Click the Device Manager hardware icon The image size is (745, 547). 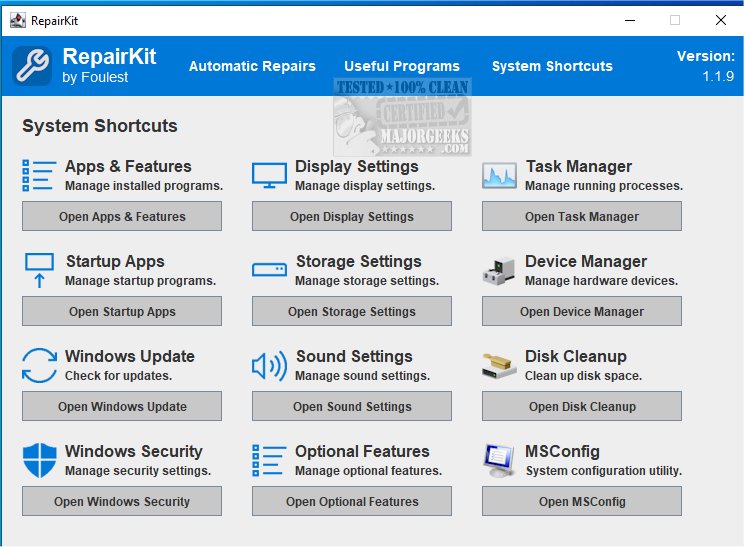coord(499,270)
